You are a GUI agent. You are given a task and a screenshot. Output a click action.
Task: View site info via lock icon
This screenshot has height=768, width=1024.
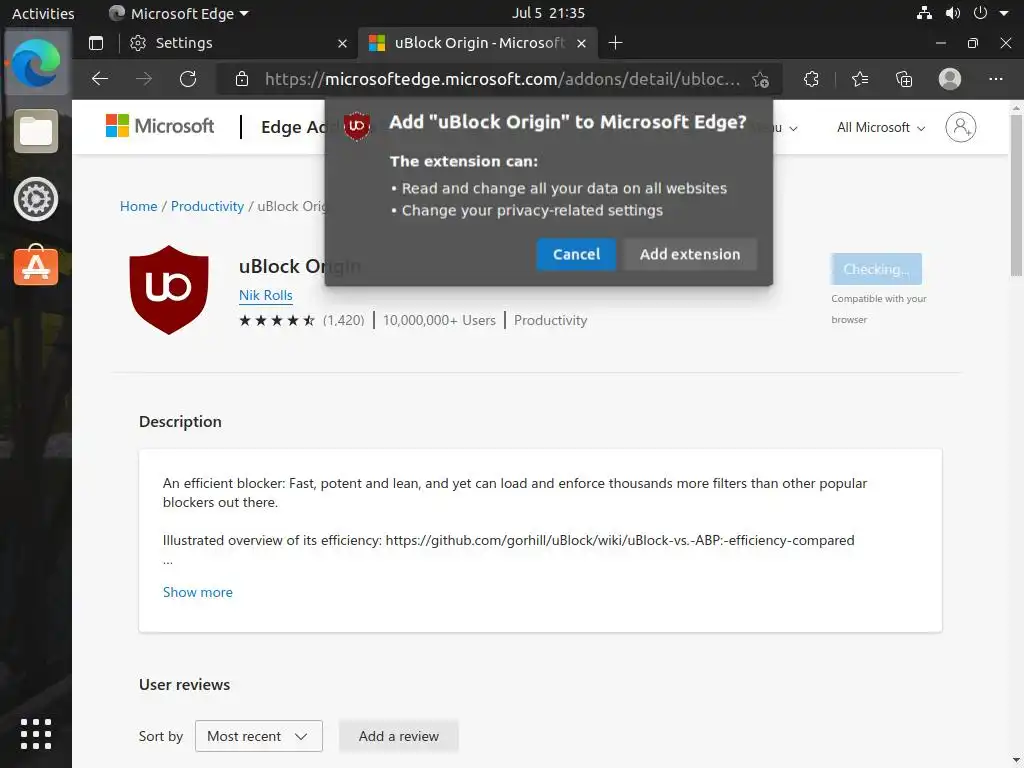(242, 79)
